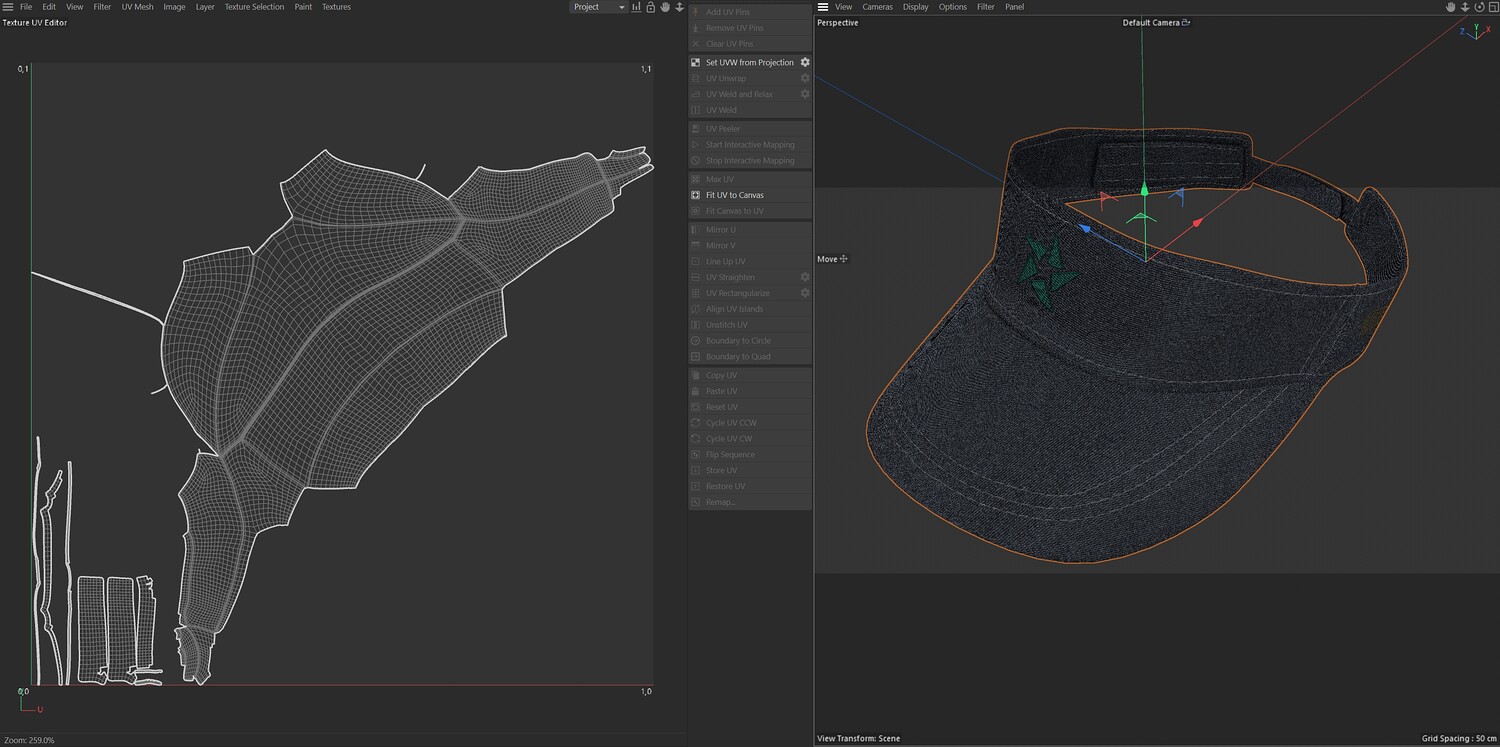Click the XYZ orientation axis indicator
This screenshot has width=1500, height=747.
click(1472, 33)
